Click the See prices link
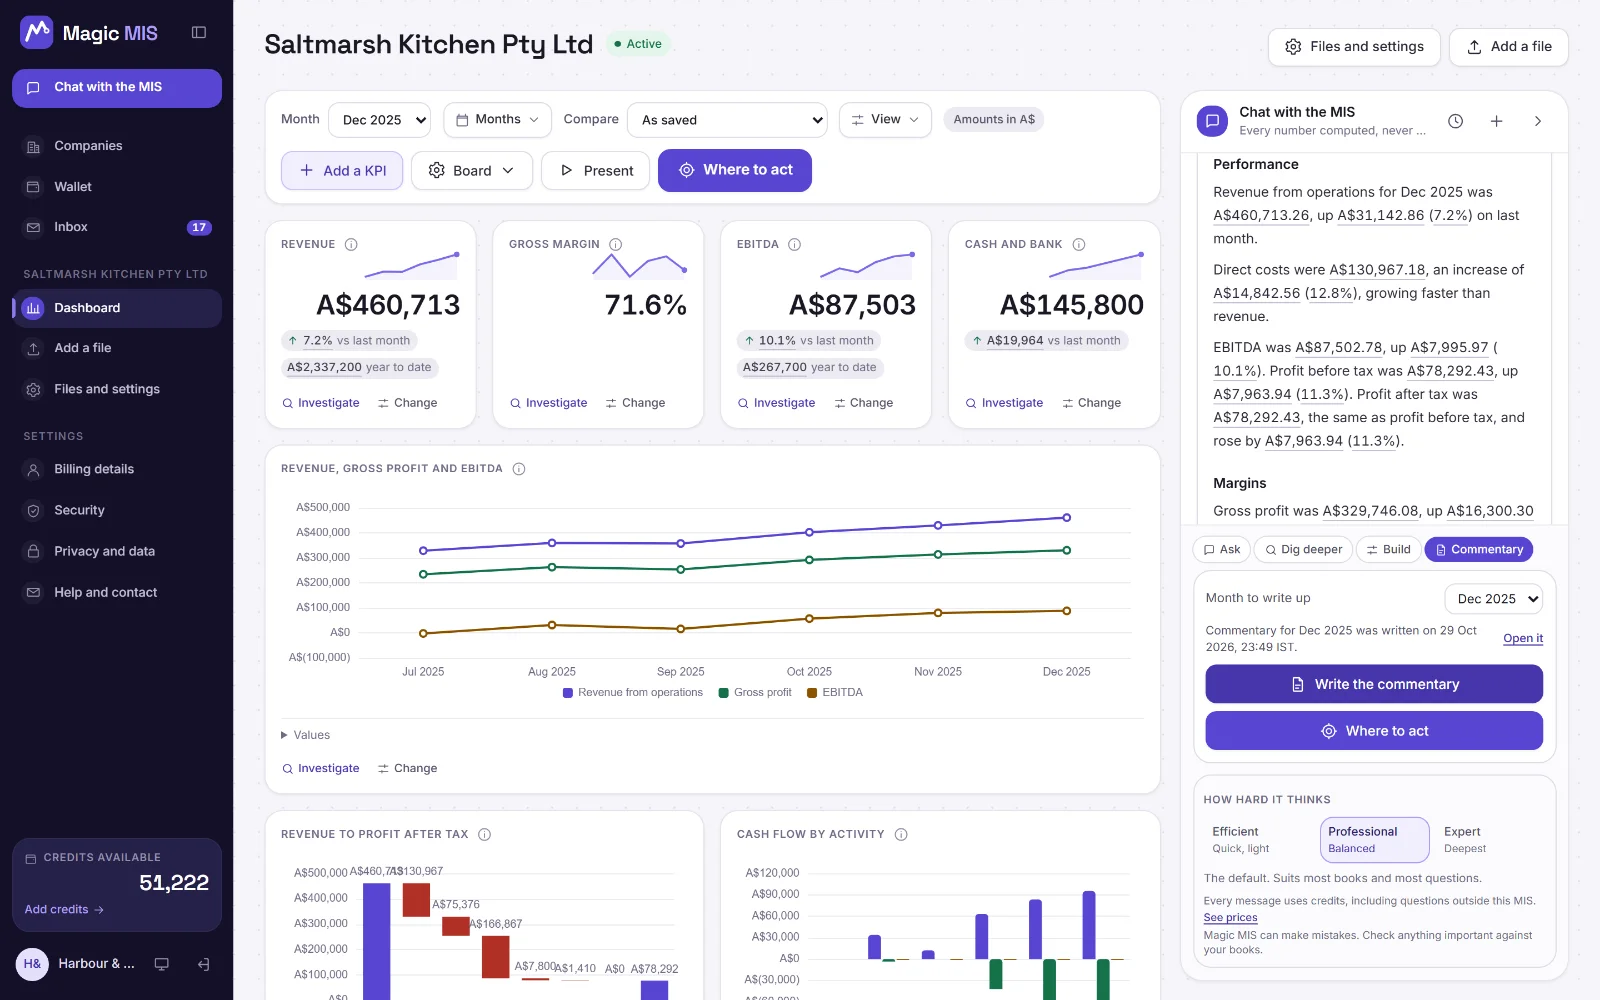 pyautogui.click(x=1230, y=918)
